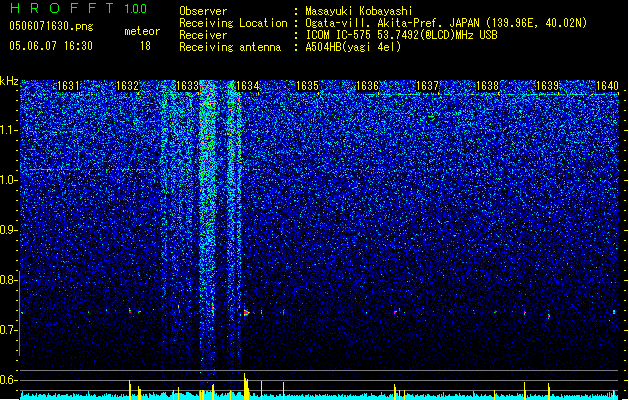629x400 pixels.
Task: Click the Ogata-vill. Akita-Pref. JAPAN location text
Action: (446, 23)
